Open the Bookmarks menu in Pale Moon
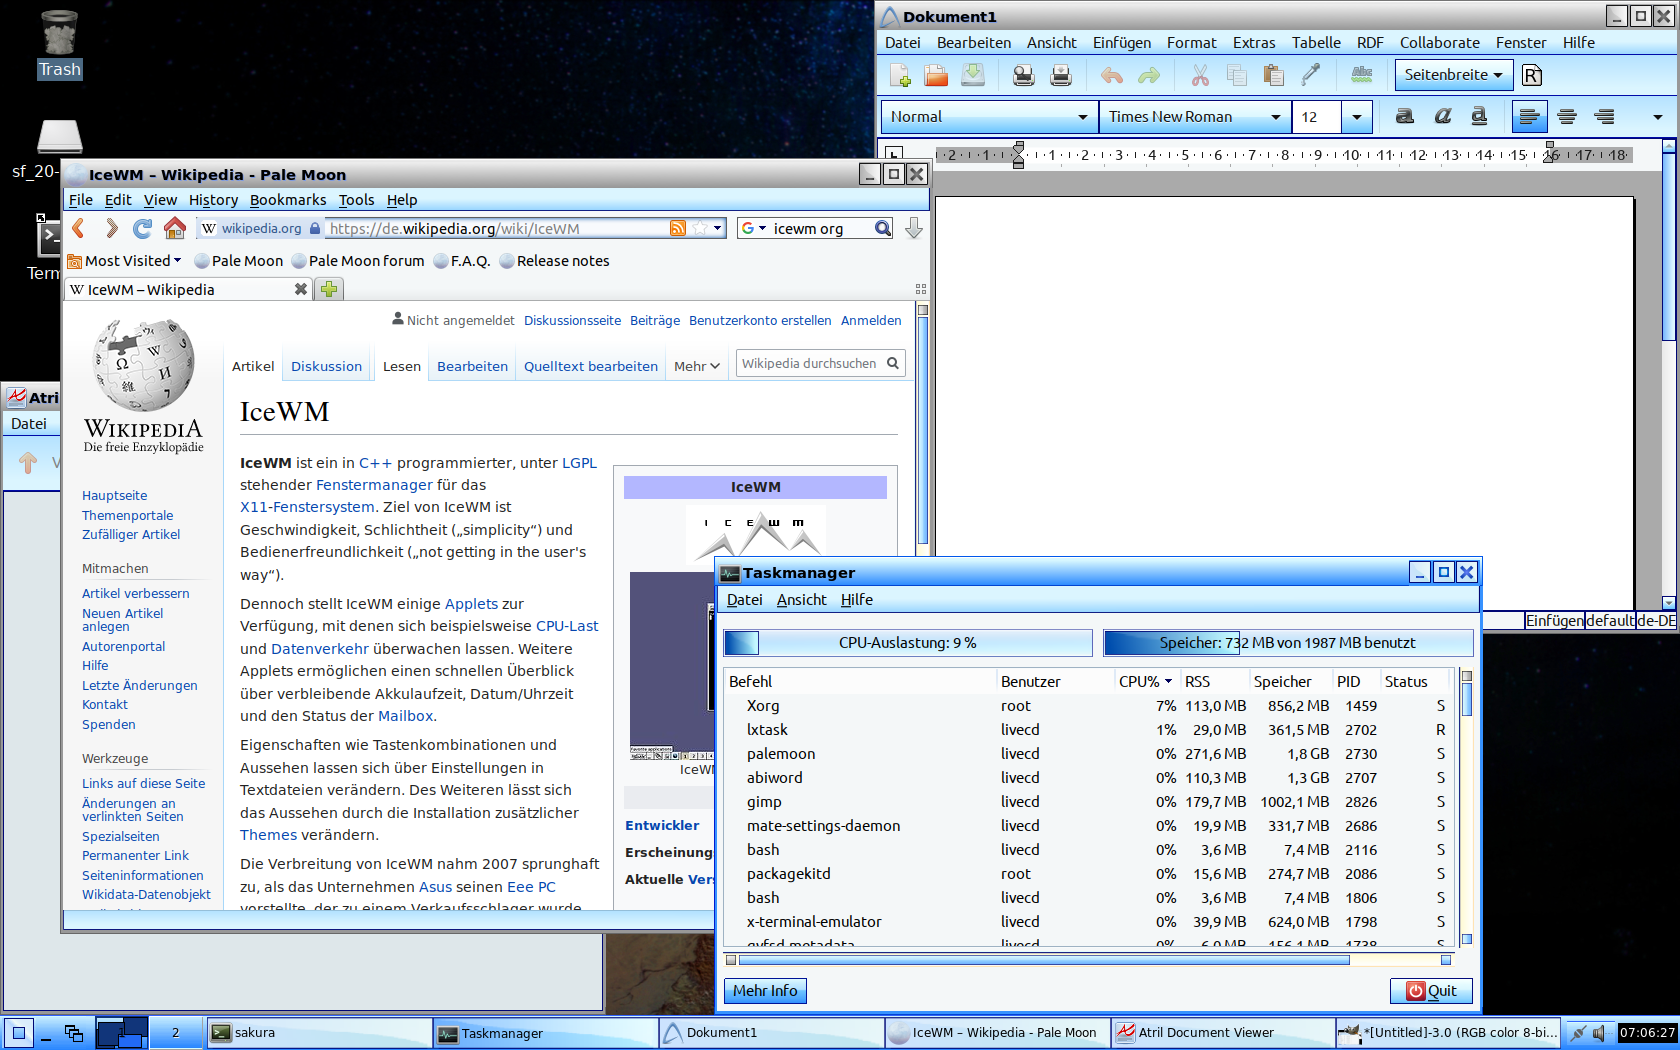Screen dimensions: 1680x1050 288,200
